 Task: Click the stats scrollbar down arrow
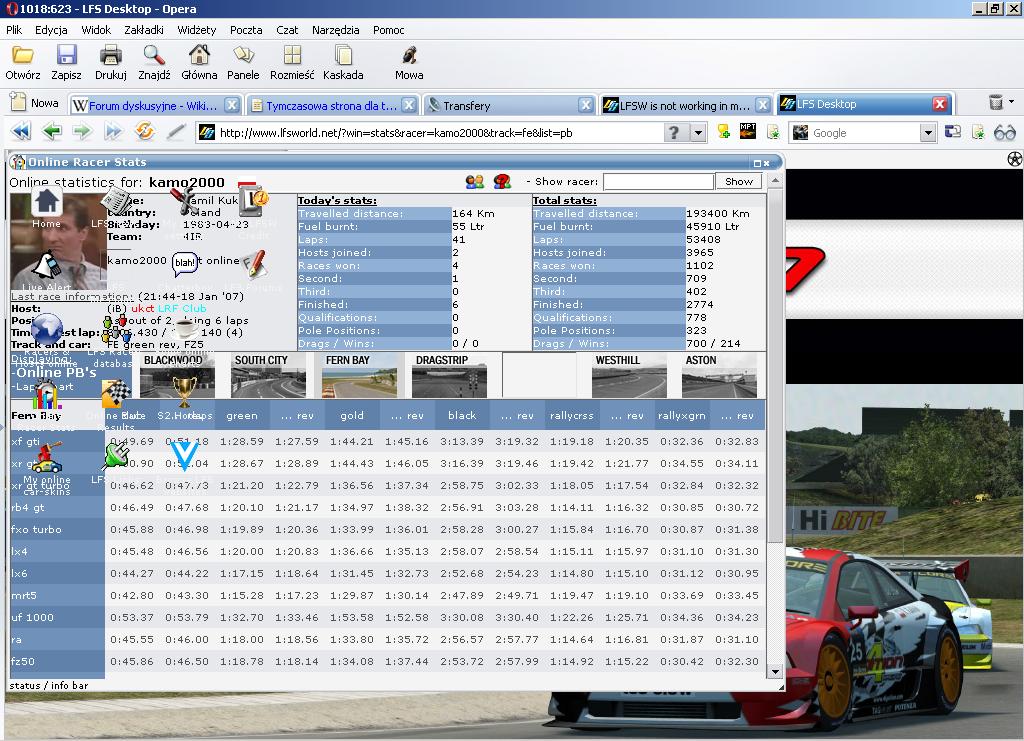[775, 672]
